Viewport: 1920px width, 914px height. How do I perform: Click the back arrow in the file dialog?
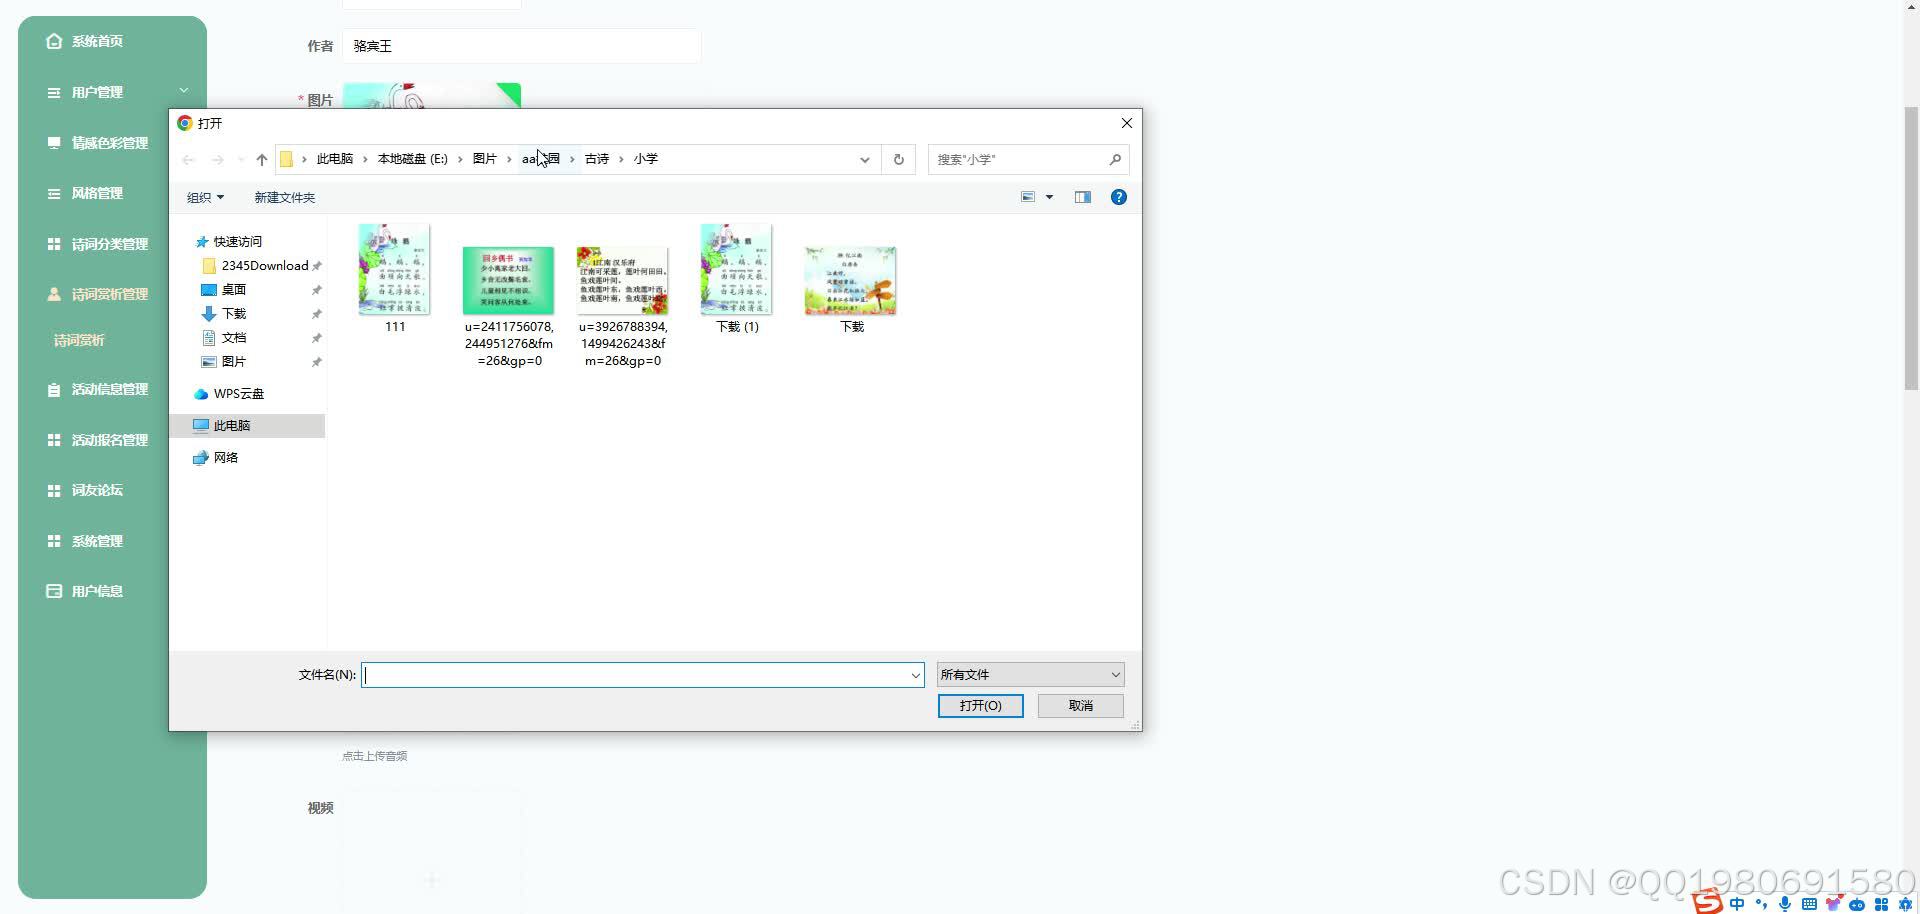[188, 159]
